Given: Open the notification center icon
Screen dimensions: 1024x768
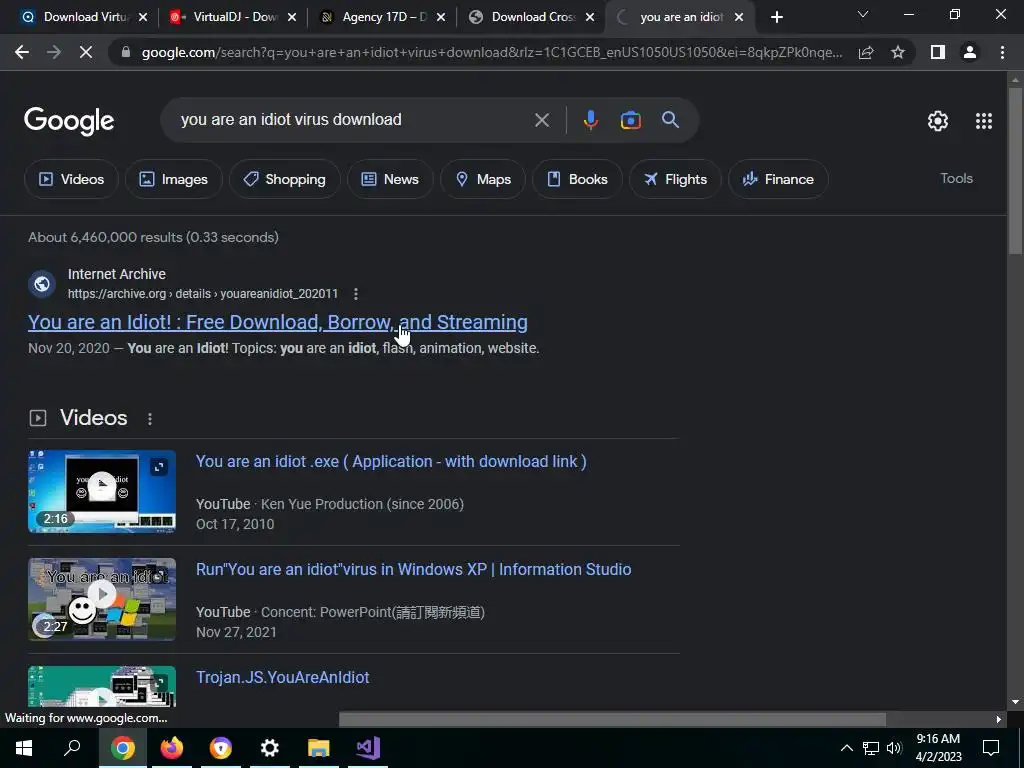Looking at the screenshot, I should (x=991, y=748).
